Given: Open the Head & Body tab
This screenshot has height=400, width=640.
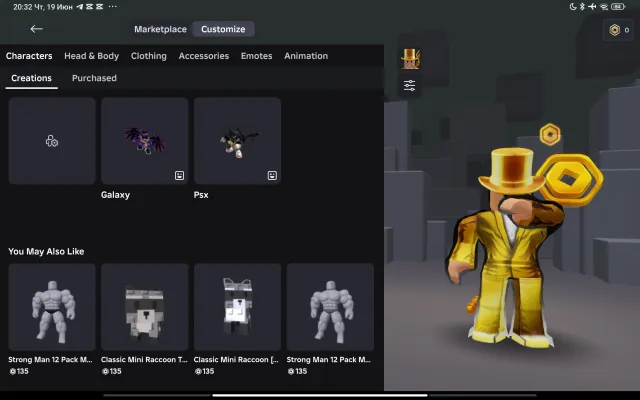Looking at the screenshot, I should (91, 56).
